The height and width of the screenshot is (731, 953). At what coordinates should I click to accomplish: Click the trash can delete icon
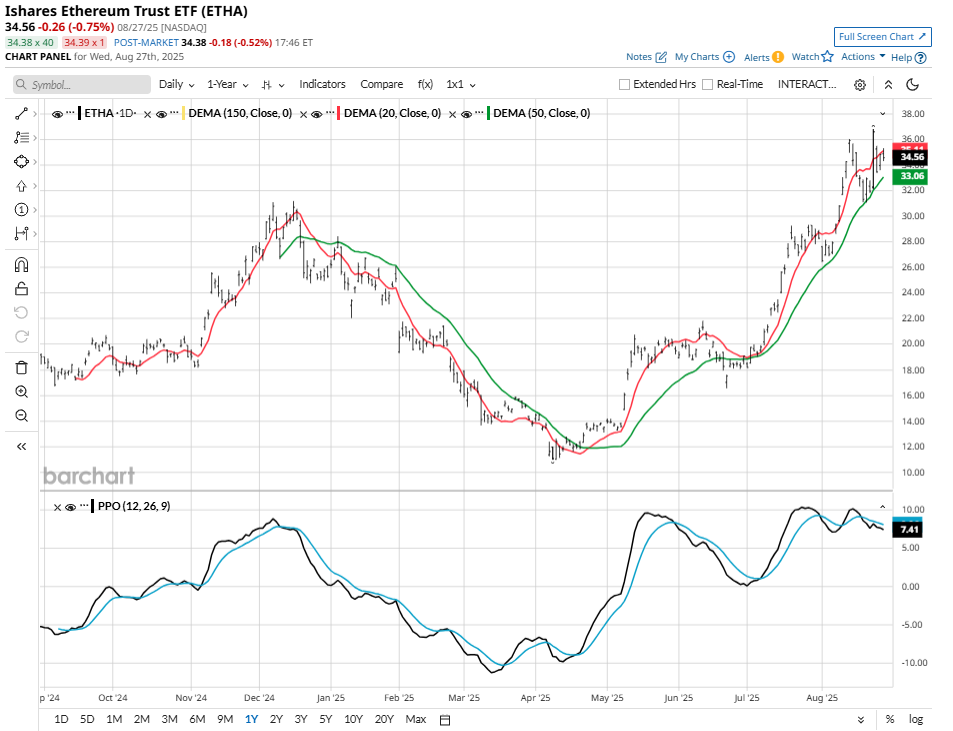pos(21,368)
